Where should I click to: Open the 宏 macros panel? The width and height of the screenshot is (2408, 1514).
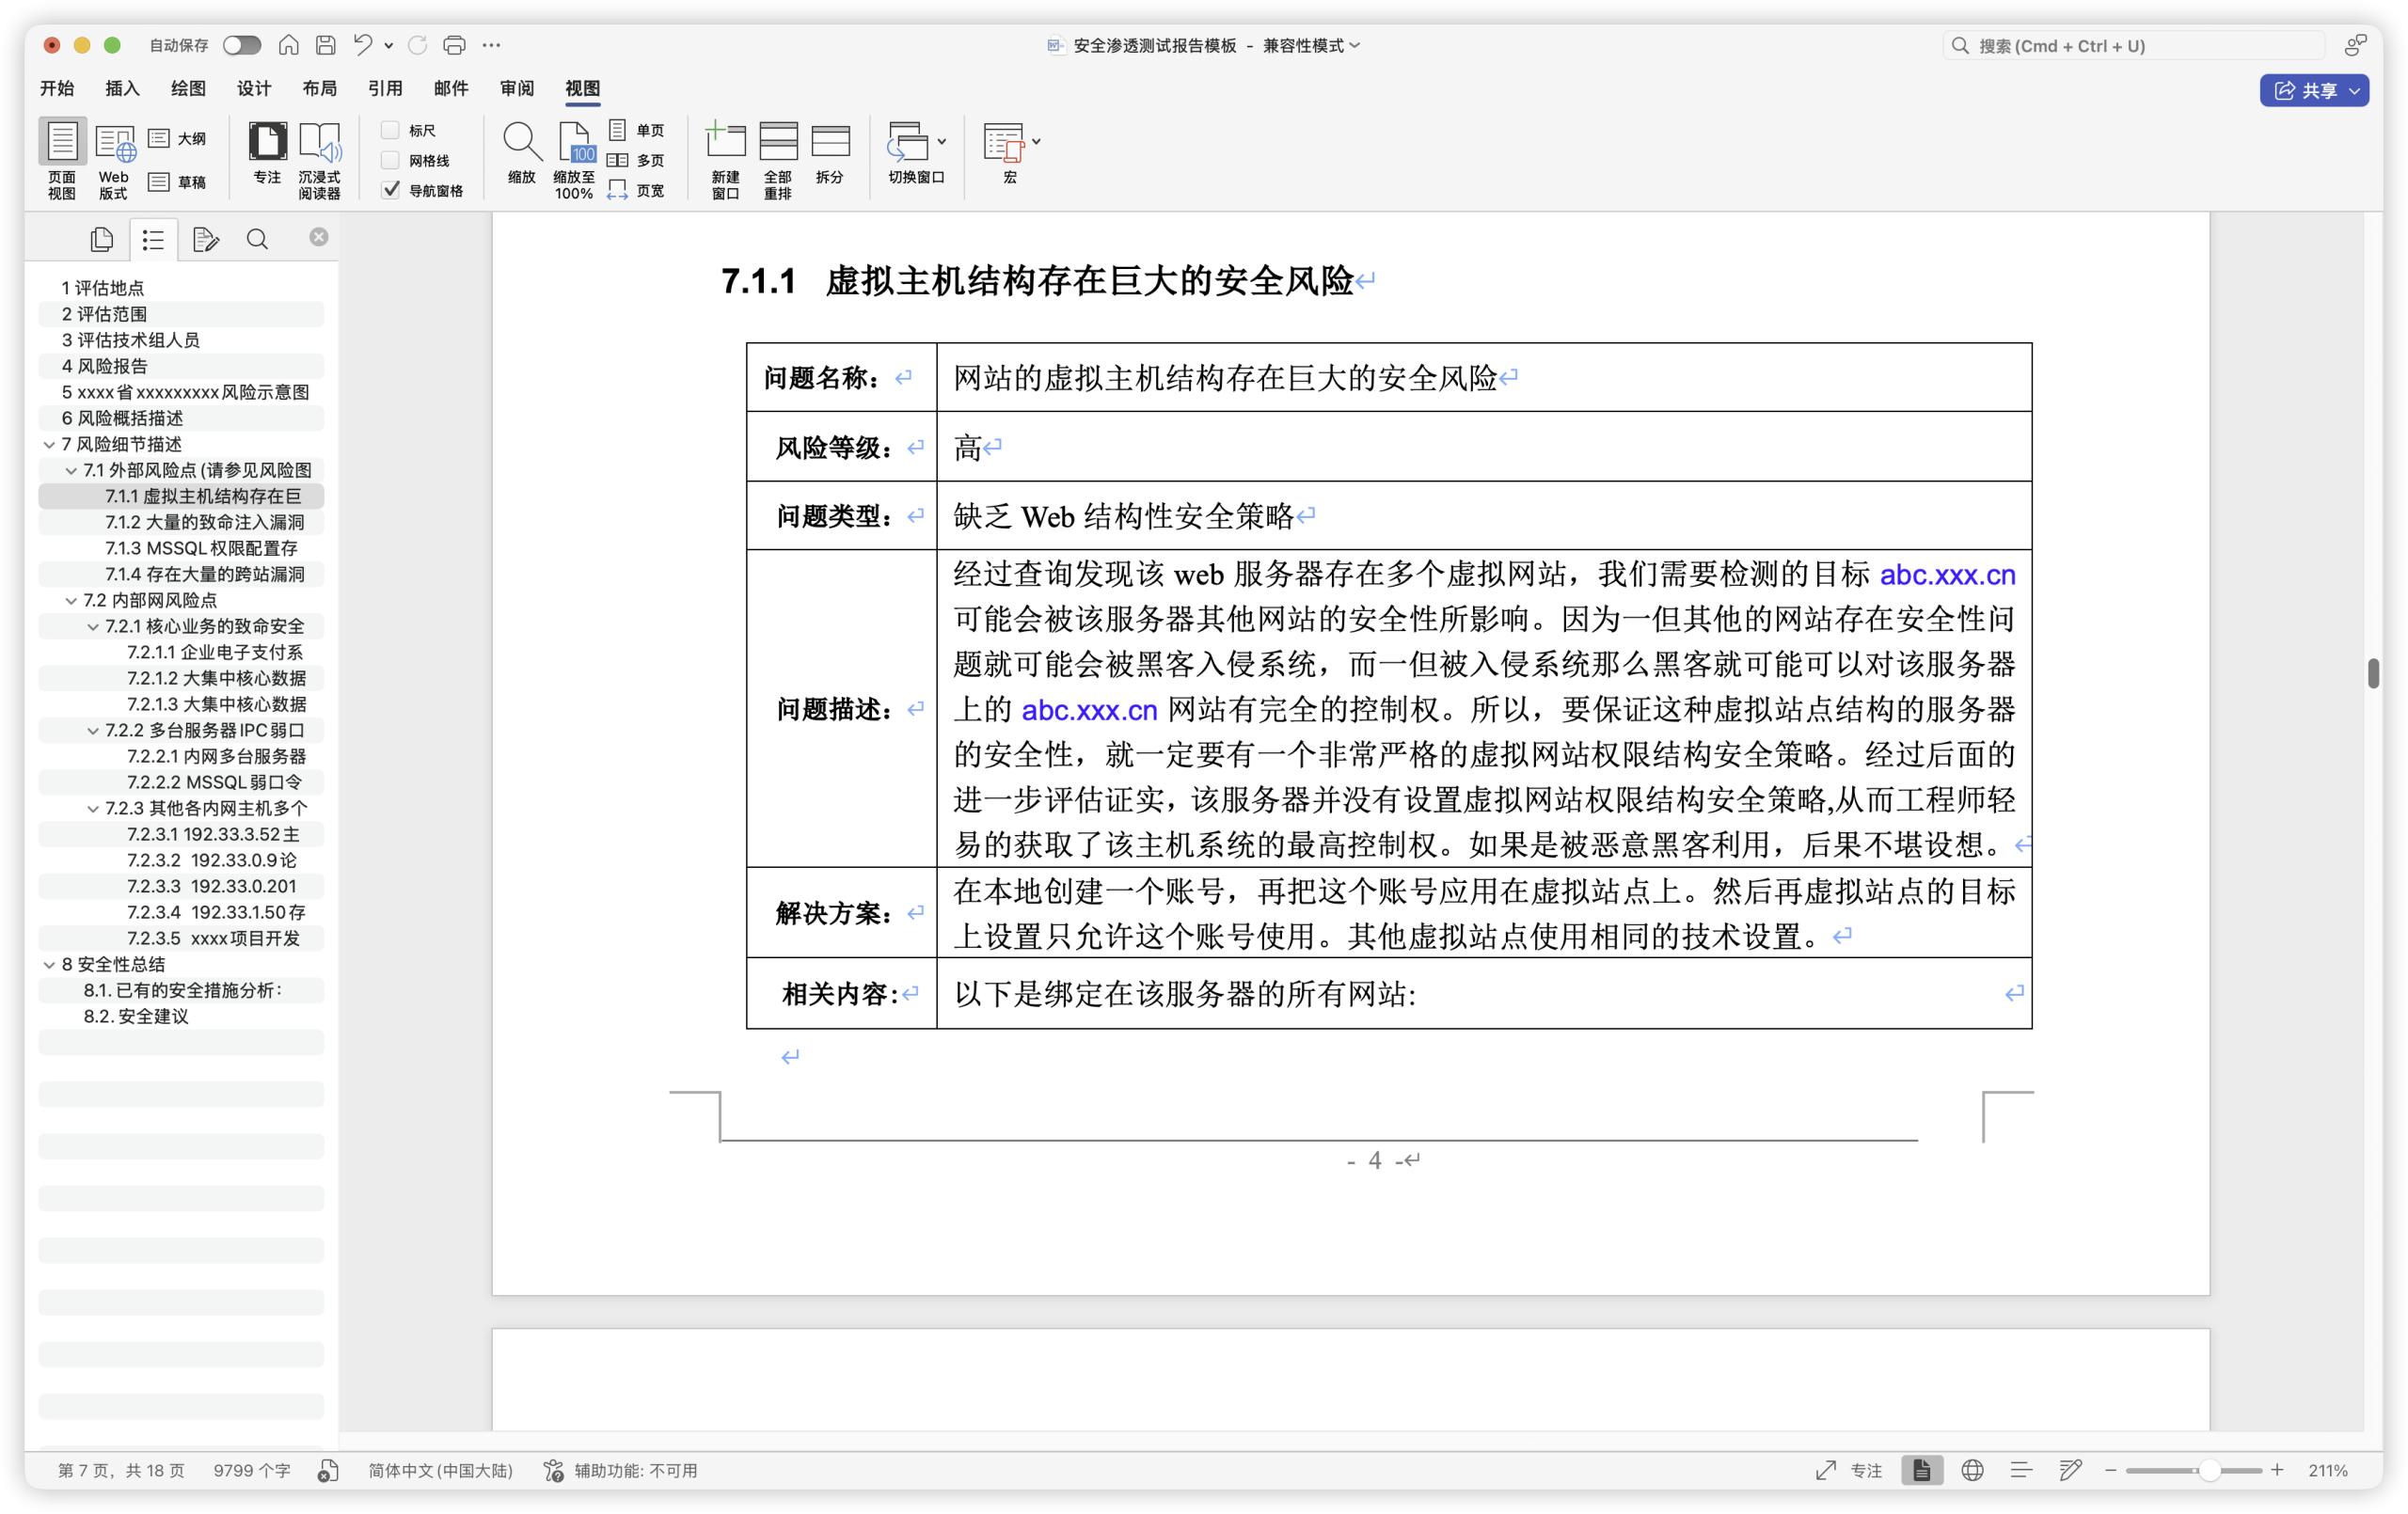tap(1006, 158)
